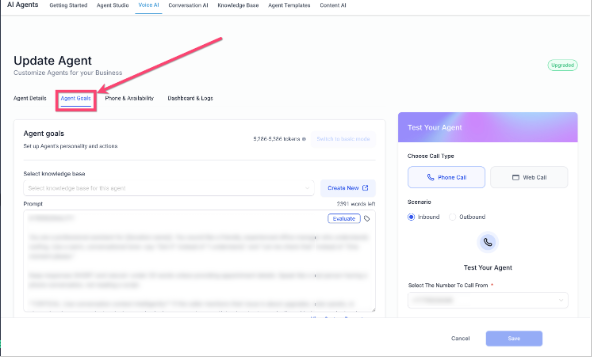Switch to the Agent Studio tab
Screen dimensions: 592x361
click(x=113, y=5)
